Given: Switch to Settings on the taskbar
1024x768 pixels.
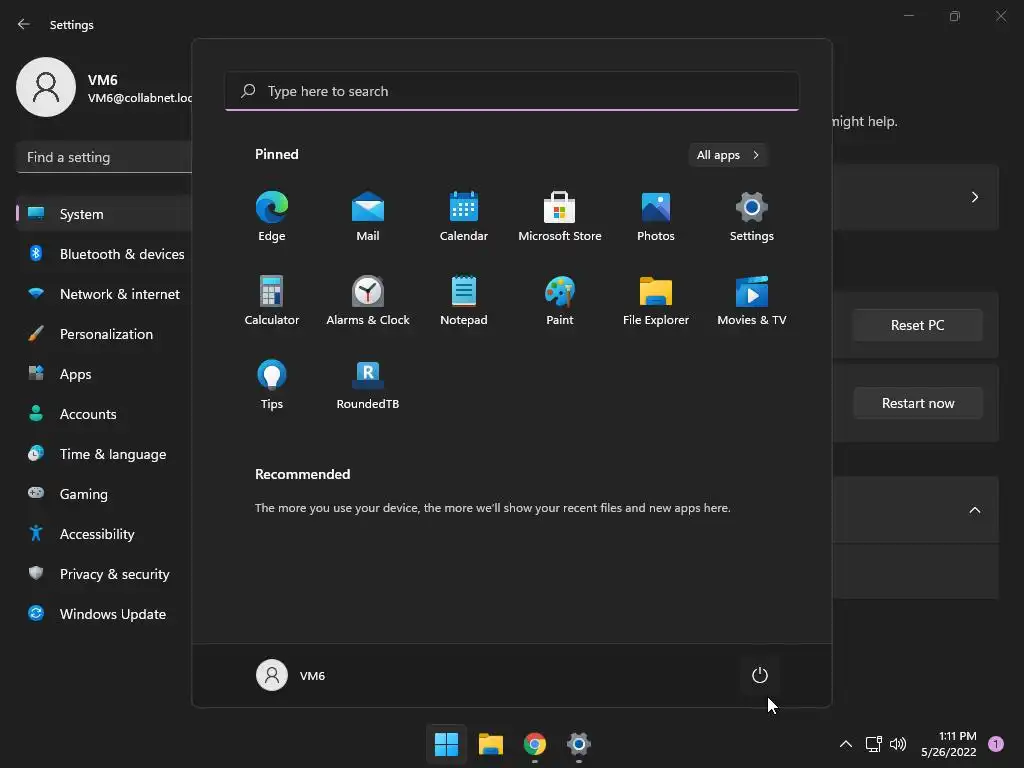Looking at the screenshot, I should pos(579,744).
